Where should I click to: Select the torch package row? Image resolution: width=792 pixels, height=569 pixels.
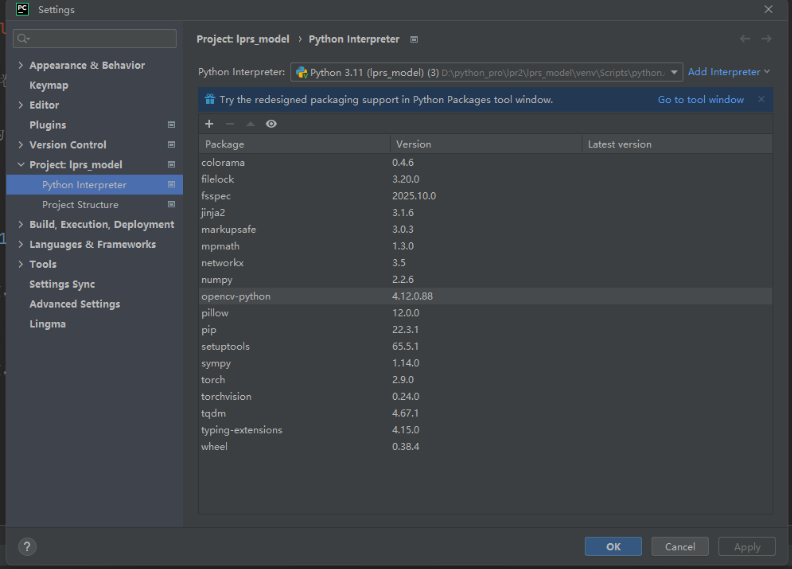coord(485,380)
